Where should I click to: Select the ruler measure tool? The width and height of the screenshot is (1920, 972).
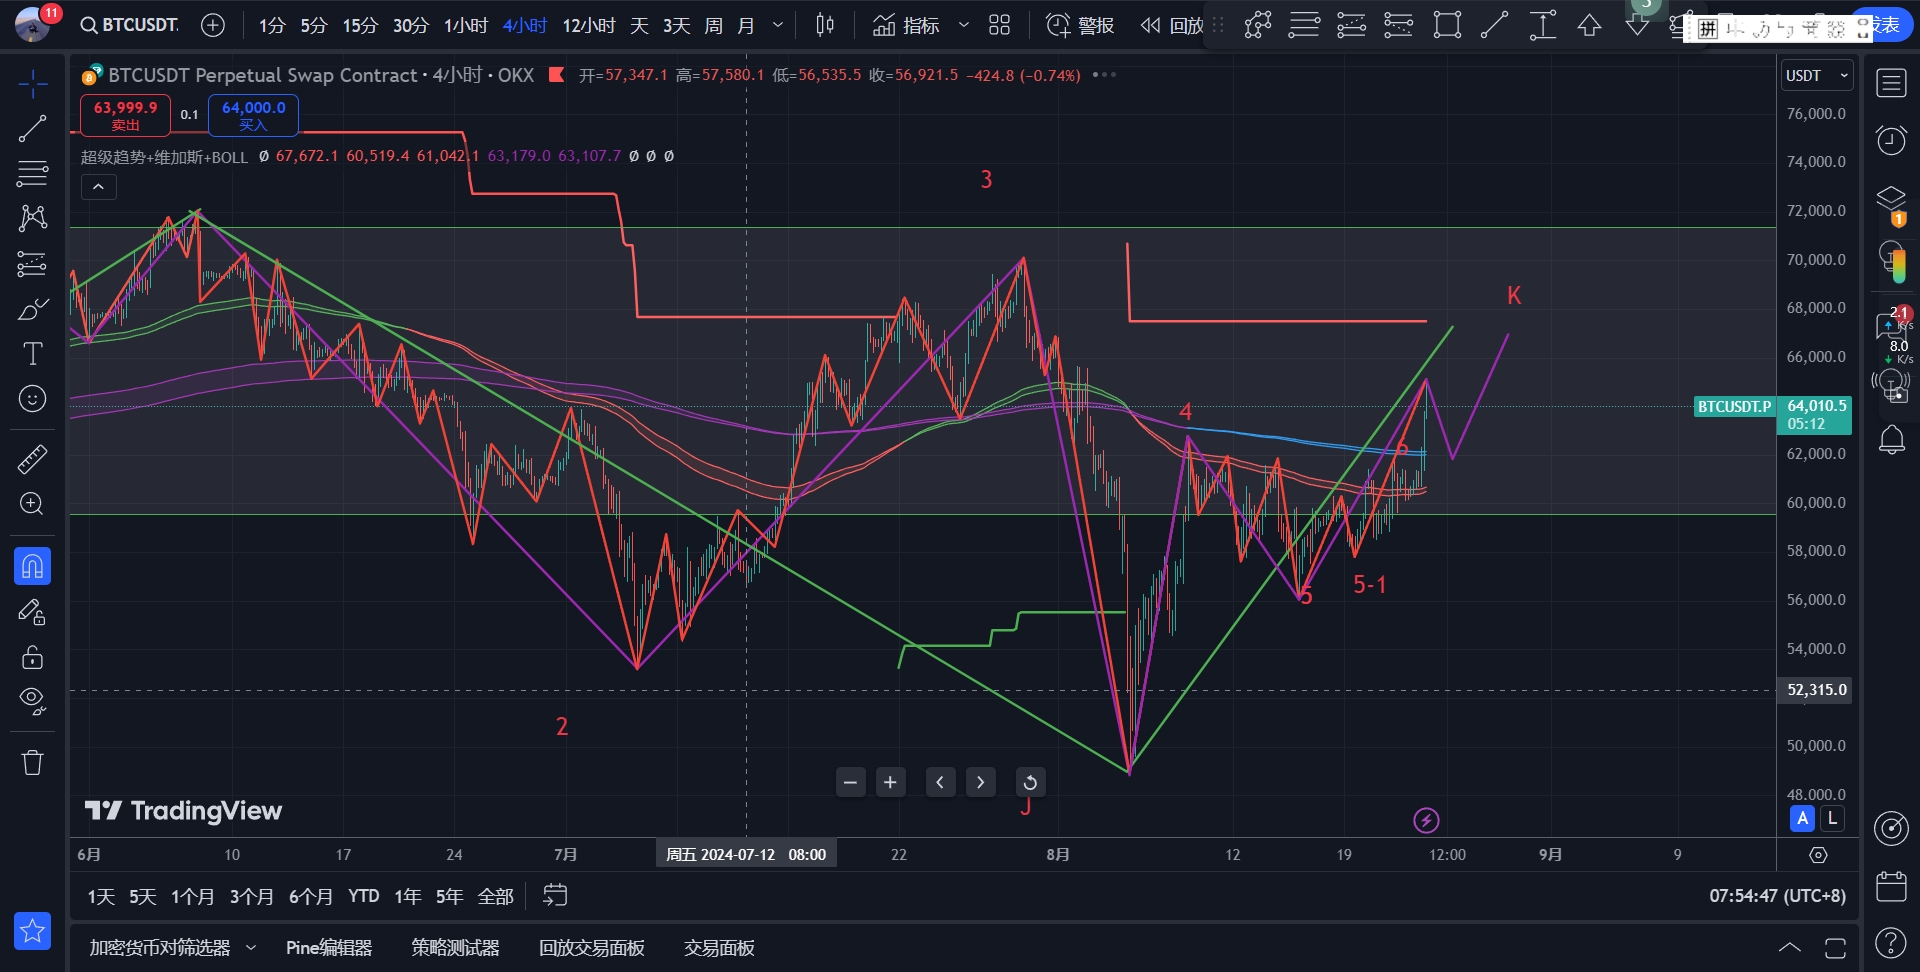coord(32,459)
